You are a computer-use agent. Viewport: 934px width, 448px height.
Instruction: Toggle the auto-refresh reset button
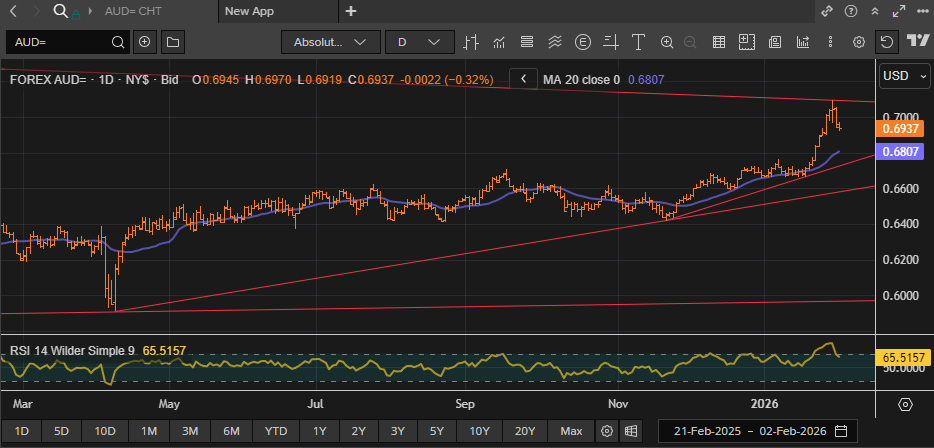(886, 42)
